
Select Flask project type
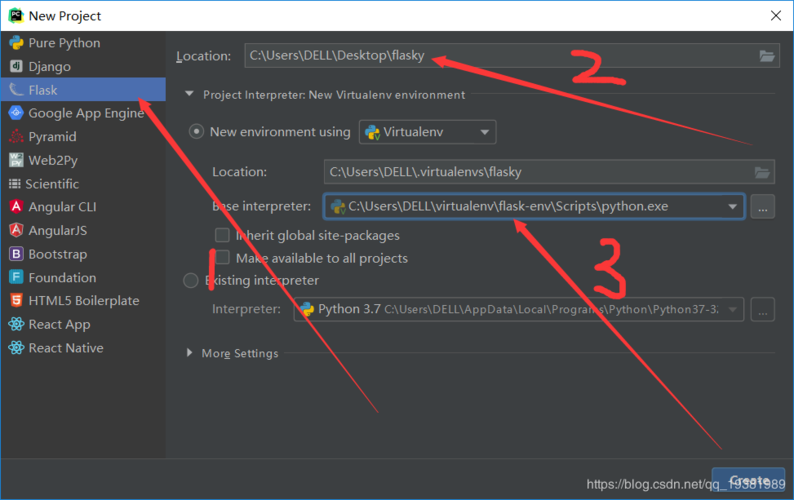click(x=83, y=90)
